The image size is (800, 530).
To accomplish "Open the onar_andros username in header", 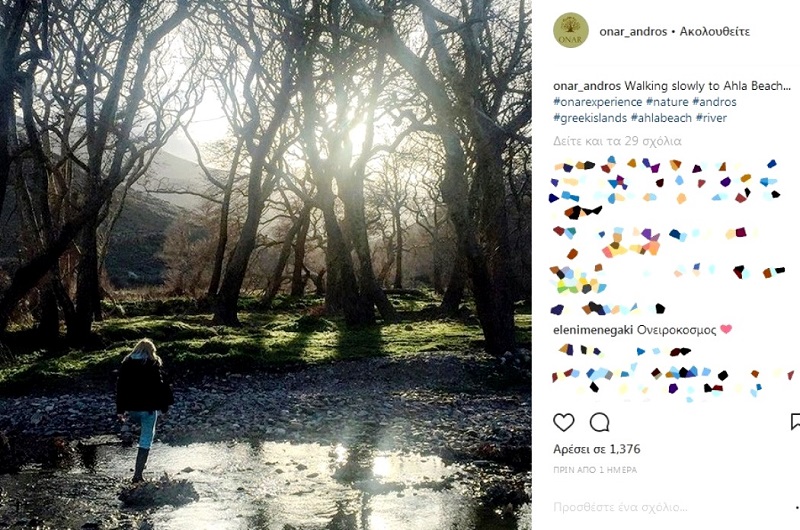I will [633, 31].
